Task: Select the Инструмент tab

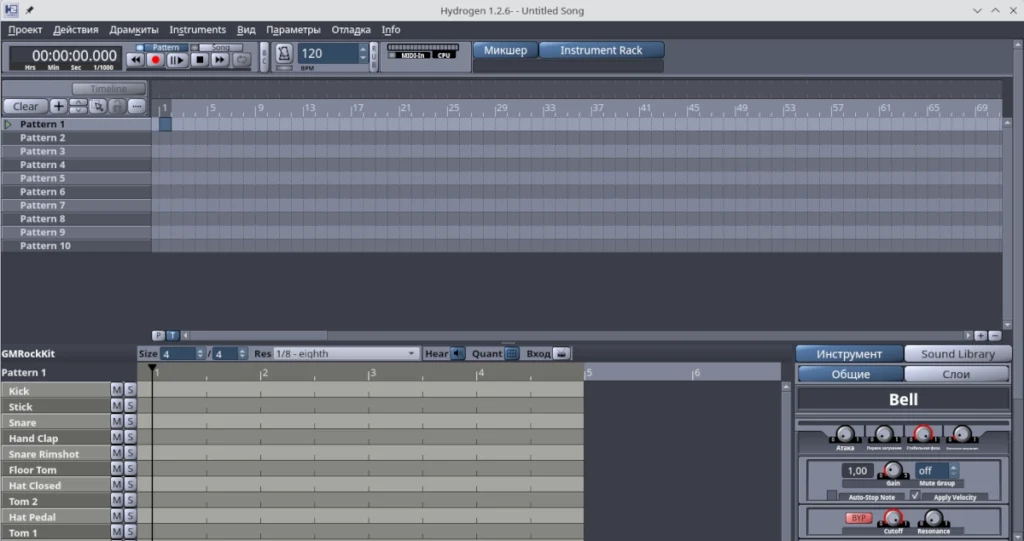Action: pyautogui.click(x=849, y=353)
